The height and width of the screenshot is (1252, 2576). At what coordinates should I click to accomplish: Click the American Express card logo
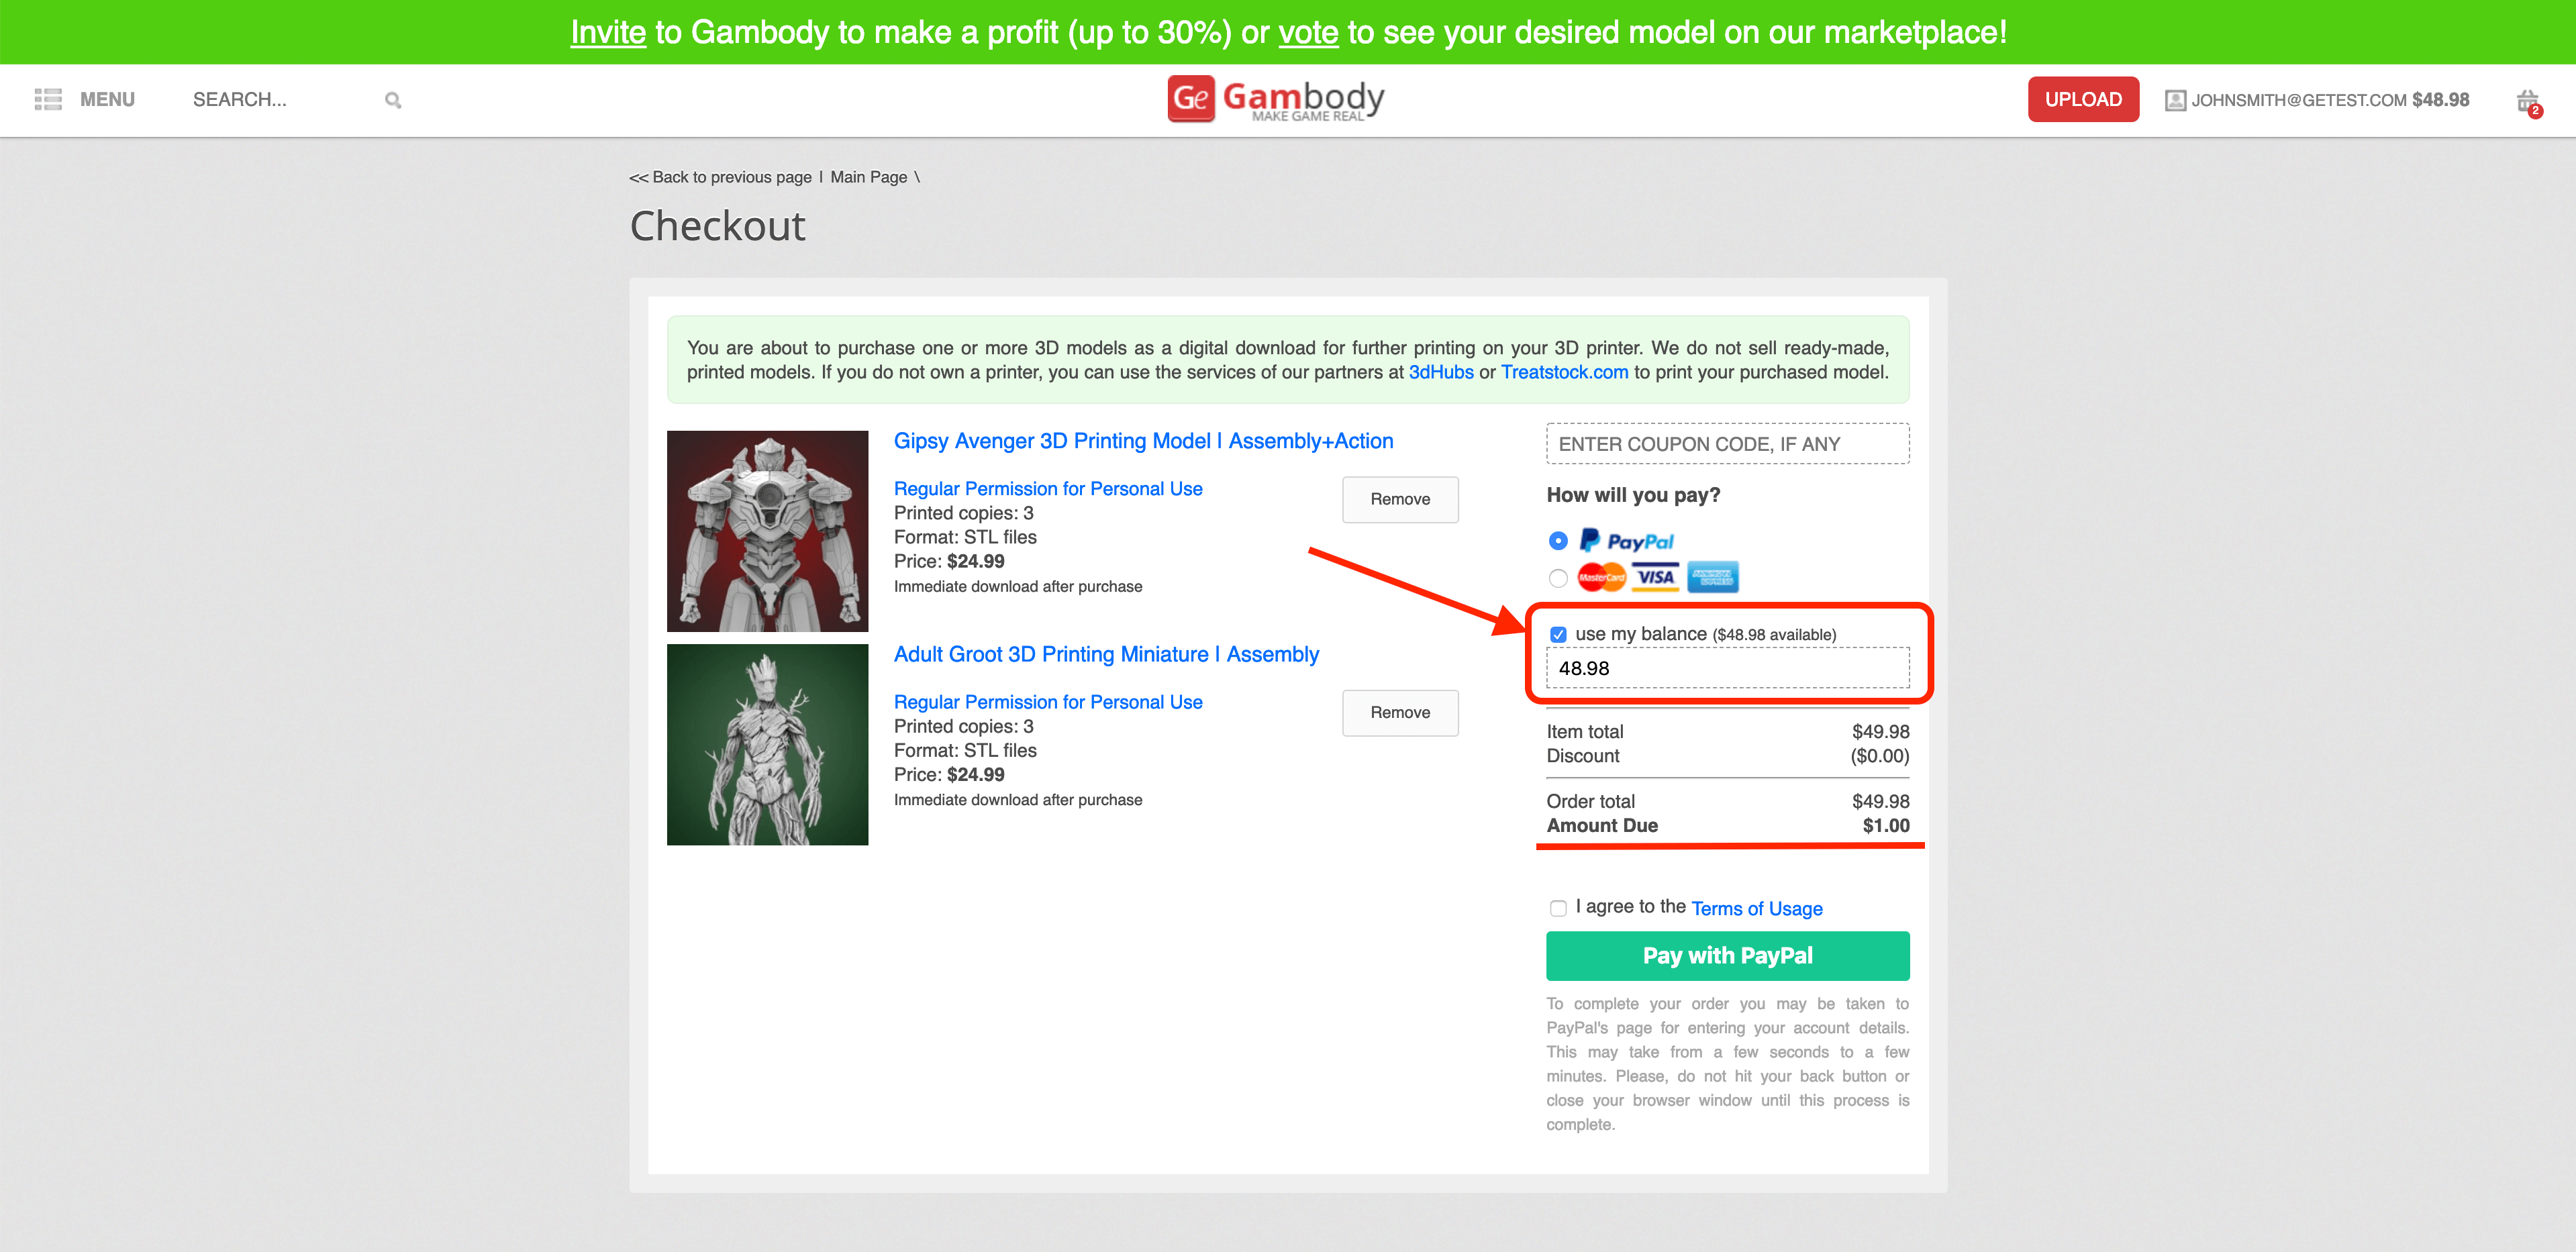click(1712, 577)
